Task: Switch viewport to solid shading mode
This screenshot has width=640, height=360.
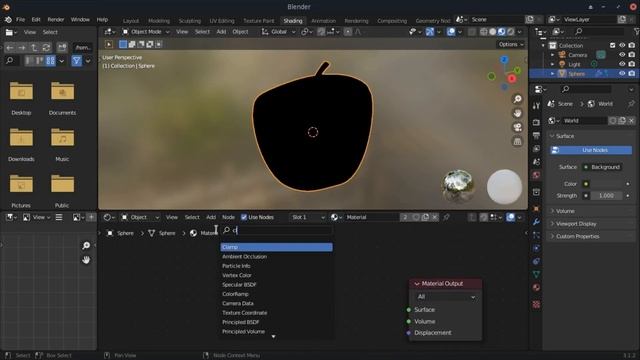Action: pyautogui.click(x=493, y=32)
